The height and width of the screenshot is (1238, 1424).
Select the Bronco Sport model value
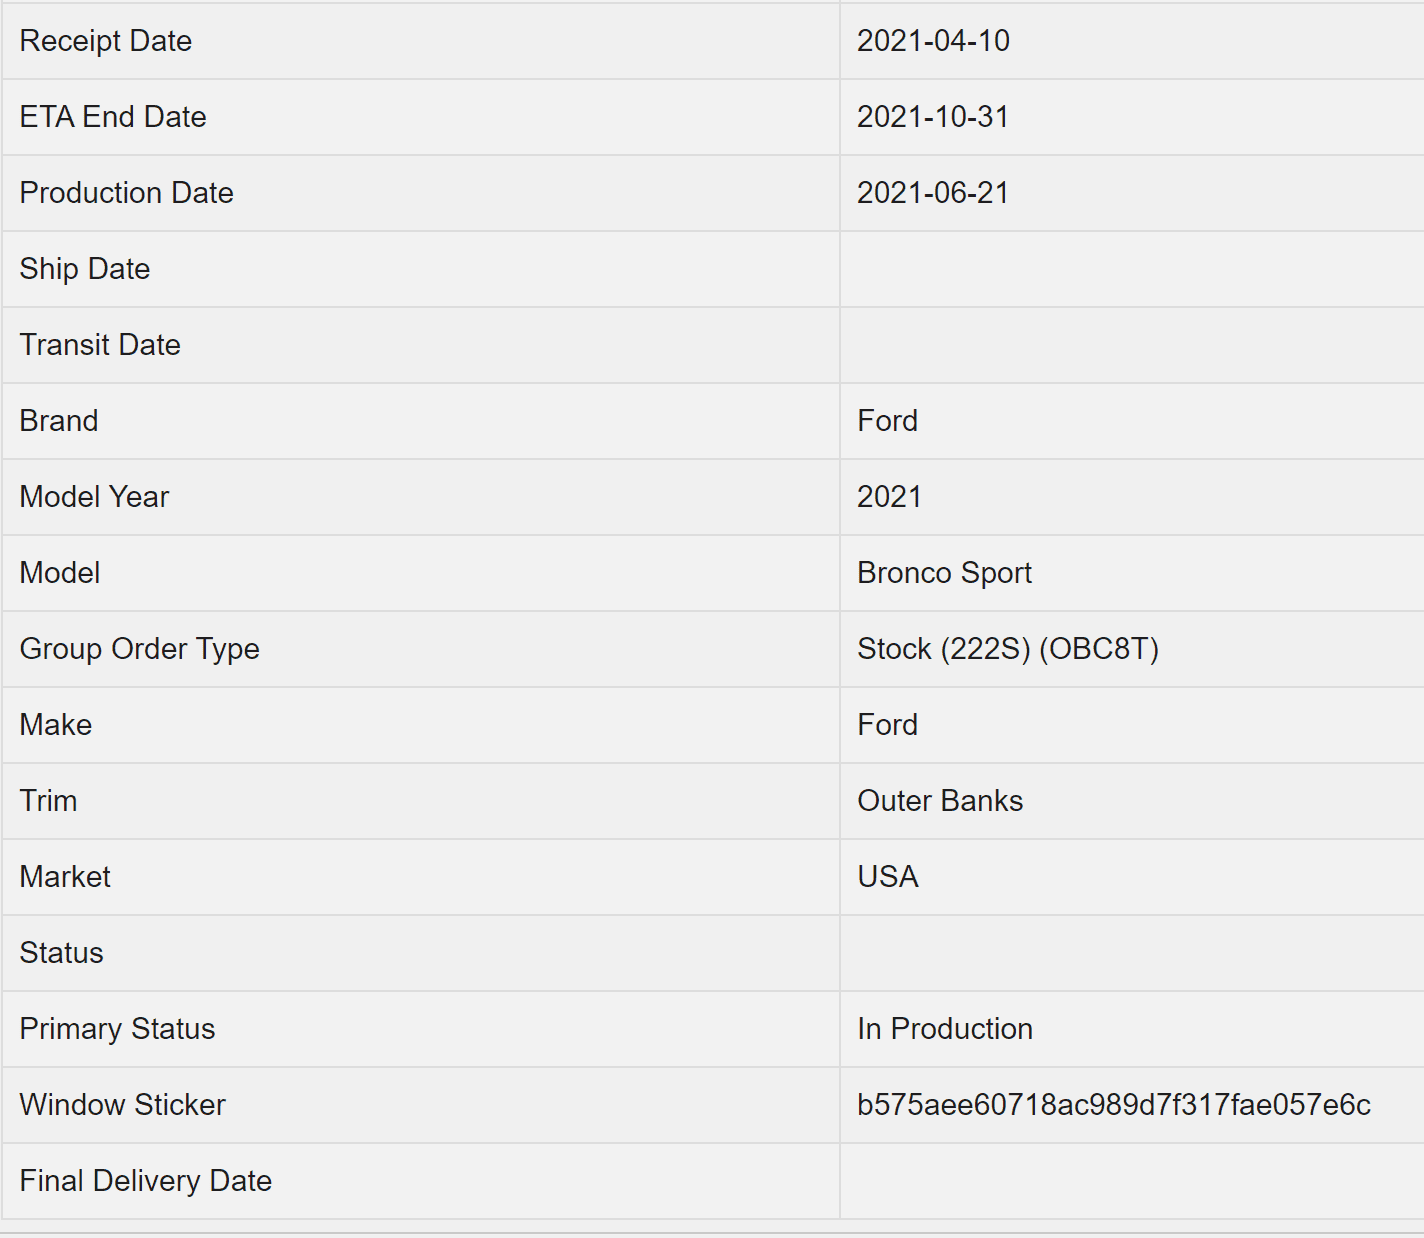point(944,573)
